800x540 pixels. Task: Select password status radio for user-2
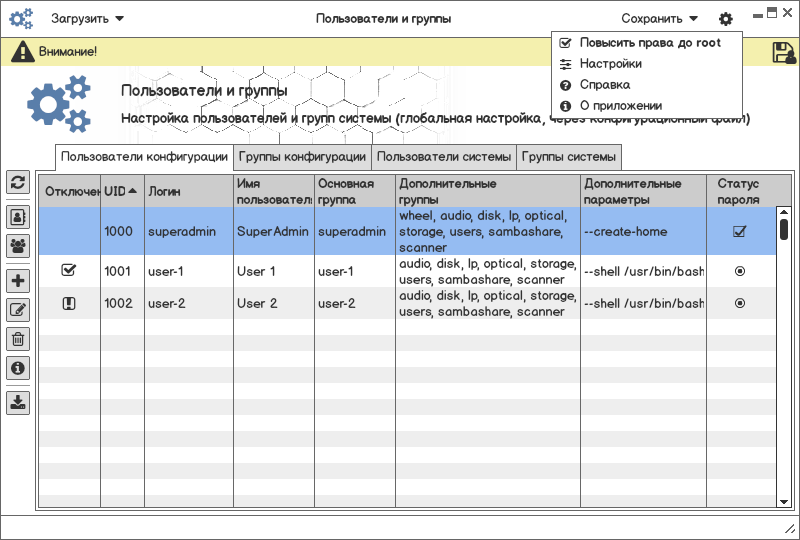(x=739, y=303)
